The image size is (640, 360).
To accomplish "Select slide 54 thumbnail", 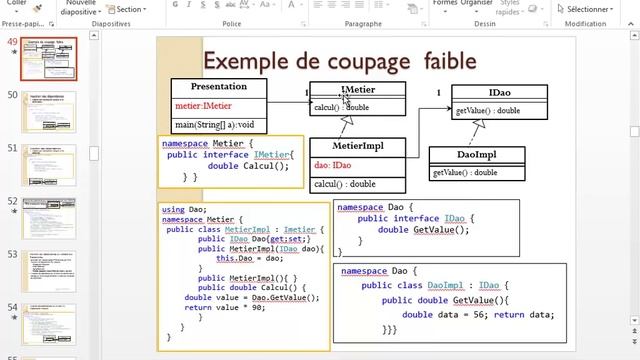I will 49,324.
